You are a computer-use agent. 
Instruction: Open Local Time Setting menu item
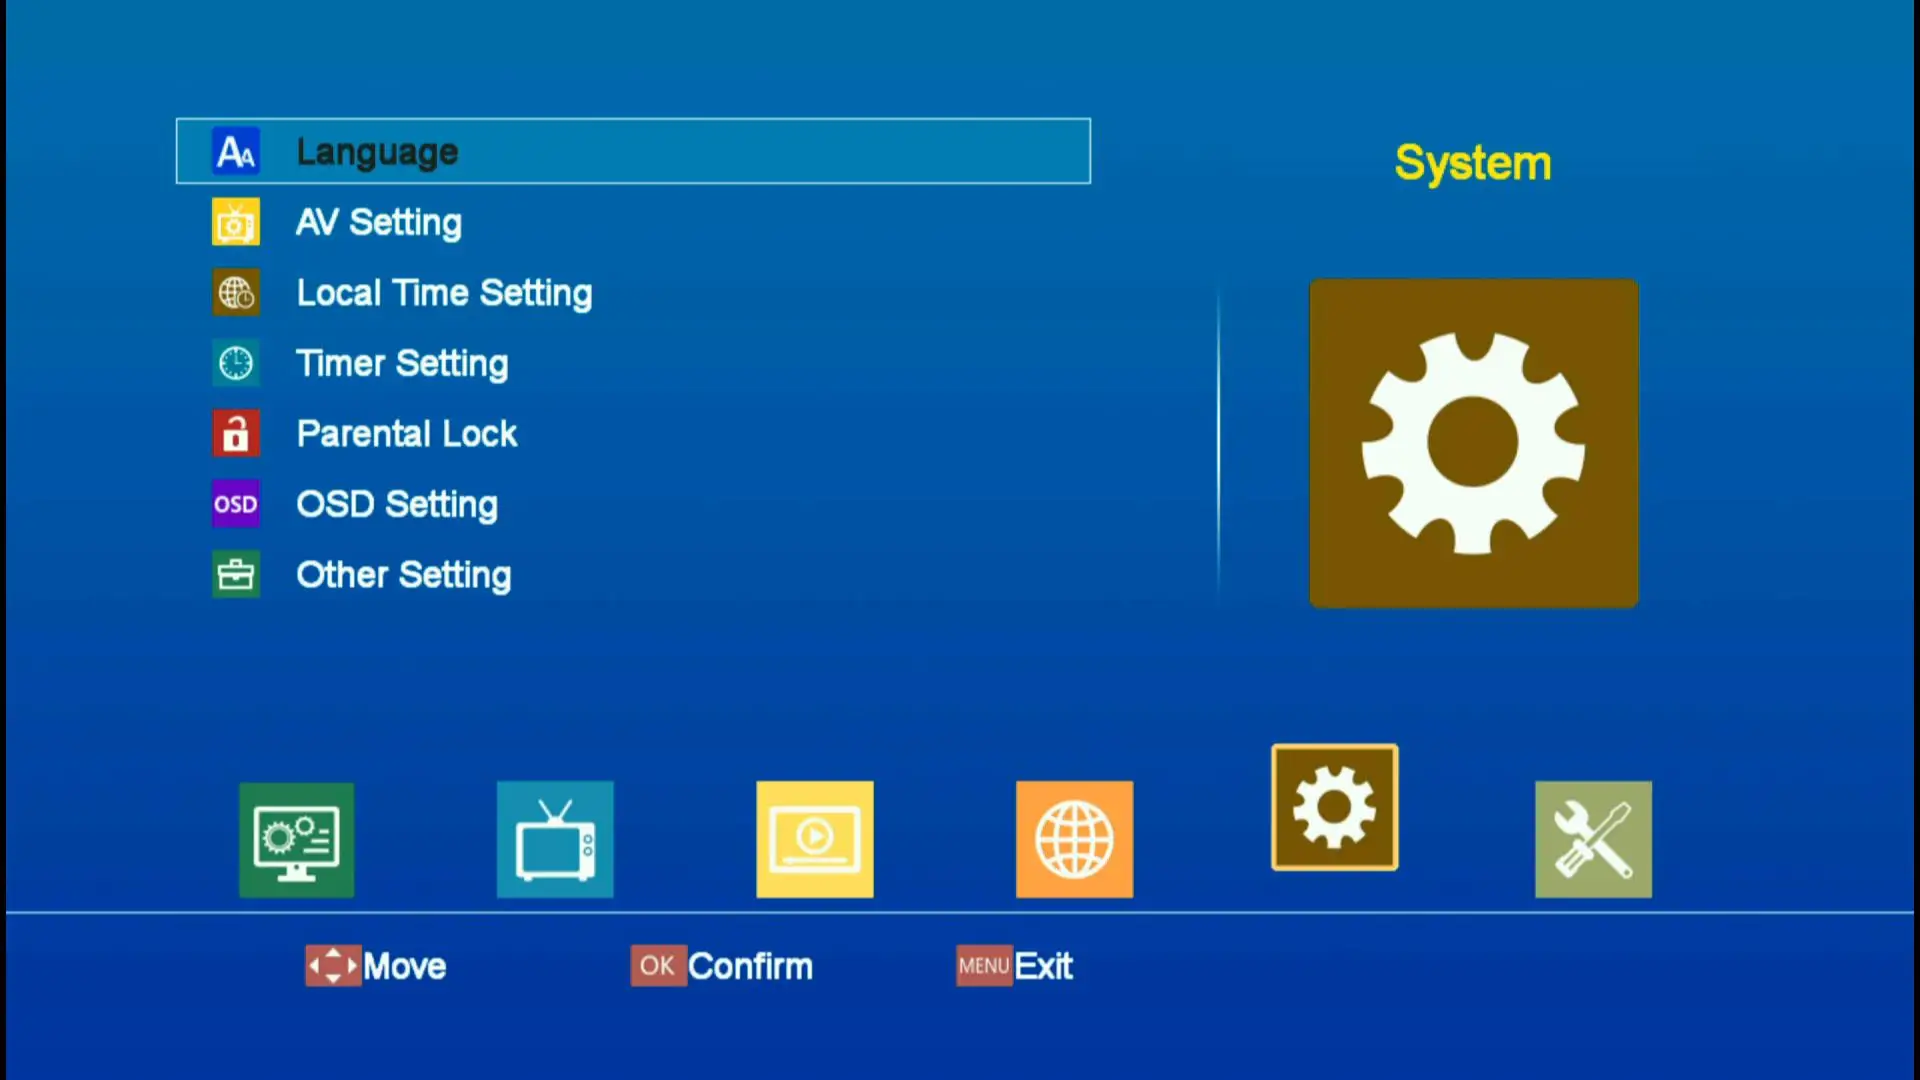click(444, 293)
